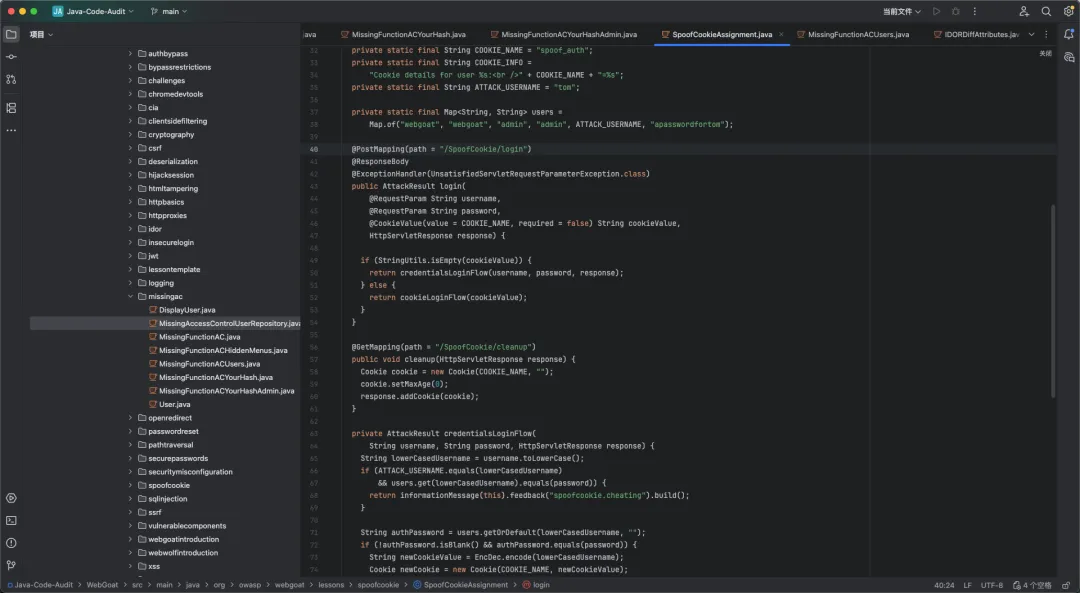Click the read-only lock icon in status bar
Screen dimensions: 1080x593
tap(1066, 585)
